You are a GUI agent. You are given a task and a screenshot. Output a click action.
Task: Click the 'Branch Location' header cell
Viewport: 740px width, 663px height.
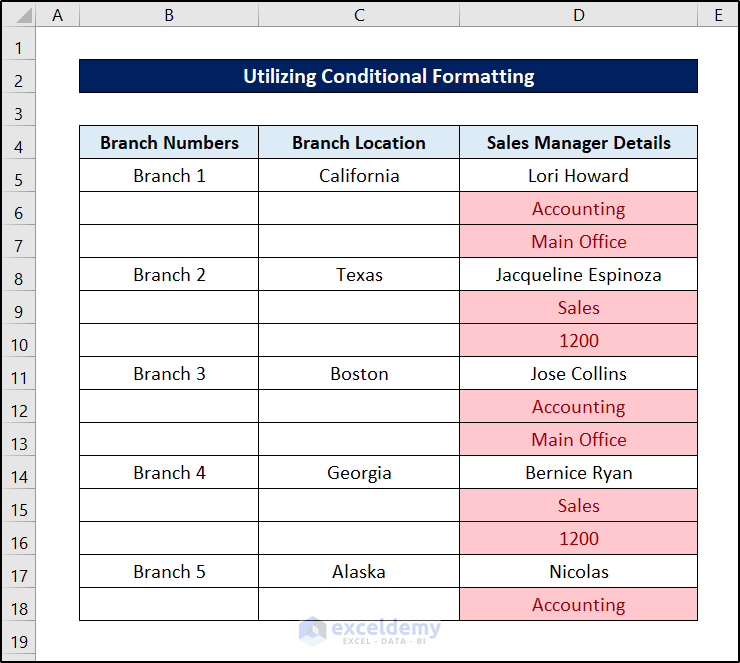click(x=359, y=143)
